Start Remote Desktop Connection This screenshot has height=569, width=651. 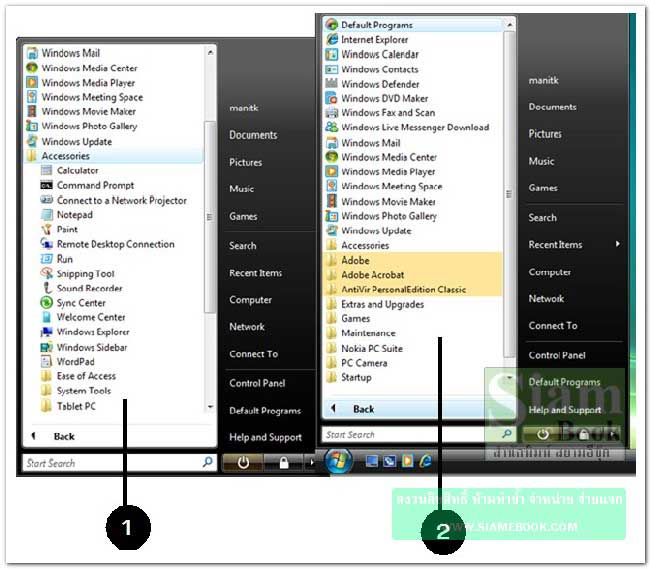pos(108,244)
